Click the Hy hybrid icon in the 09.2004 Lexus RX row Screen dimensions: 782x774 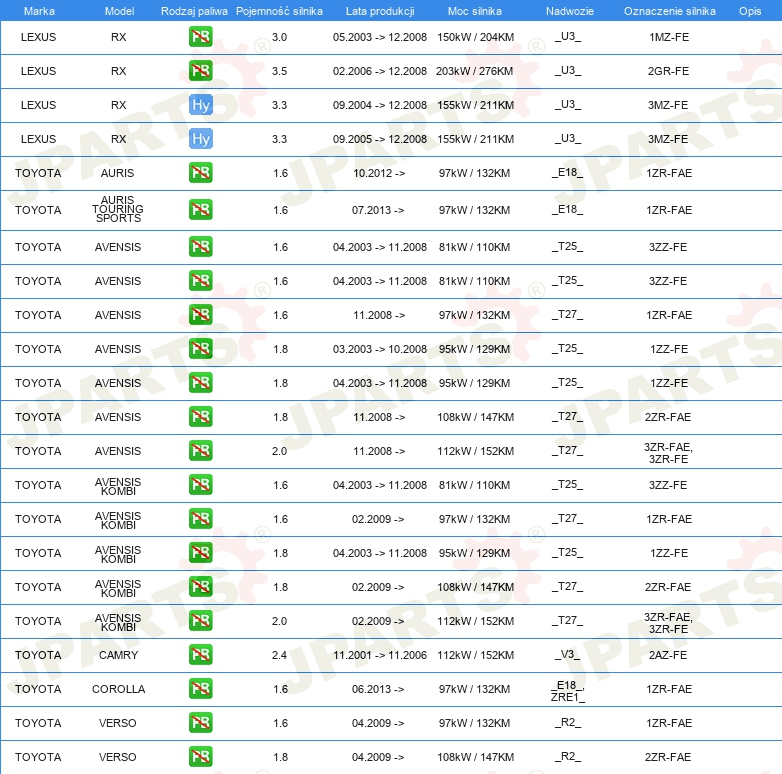tap(201, 105)
